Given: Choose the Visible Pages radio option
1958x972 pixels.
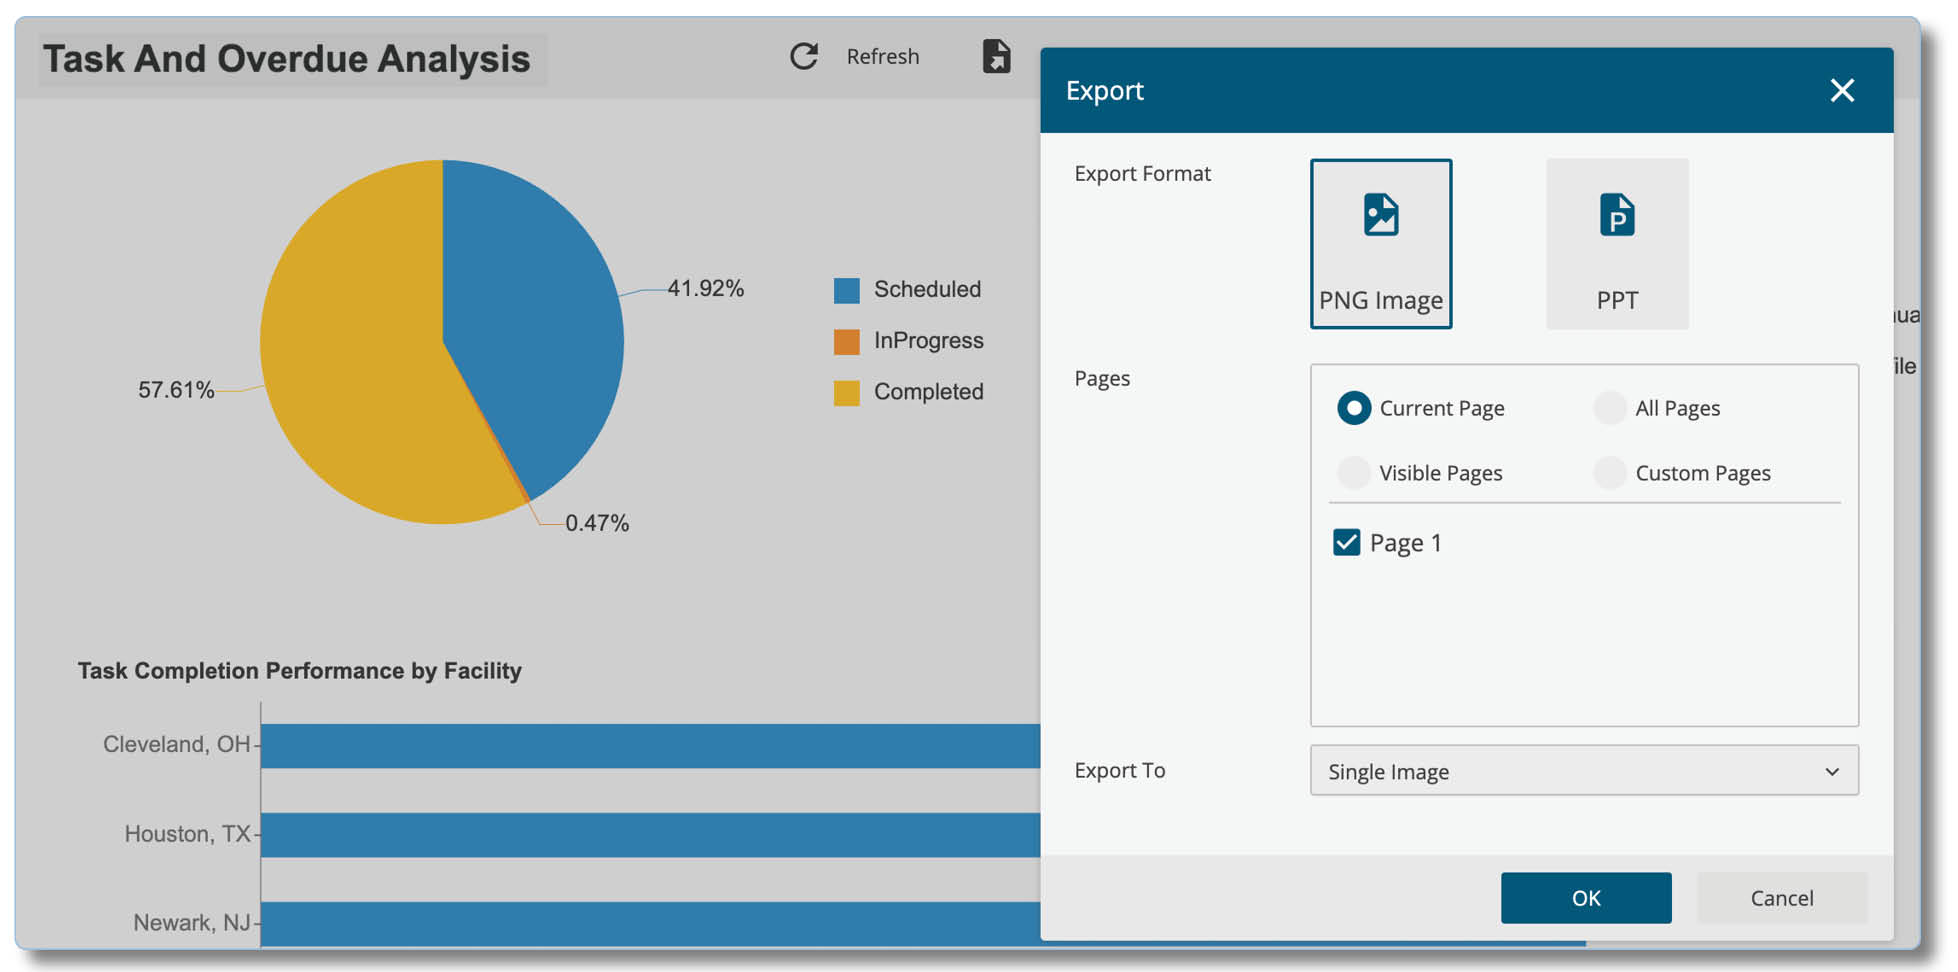Looking at the screenshot, I should click(x=1354, y=473).
